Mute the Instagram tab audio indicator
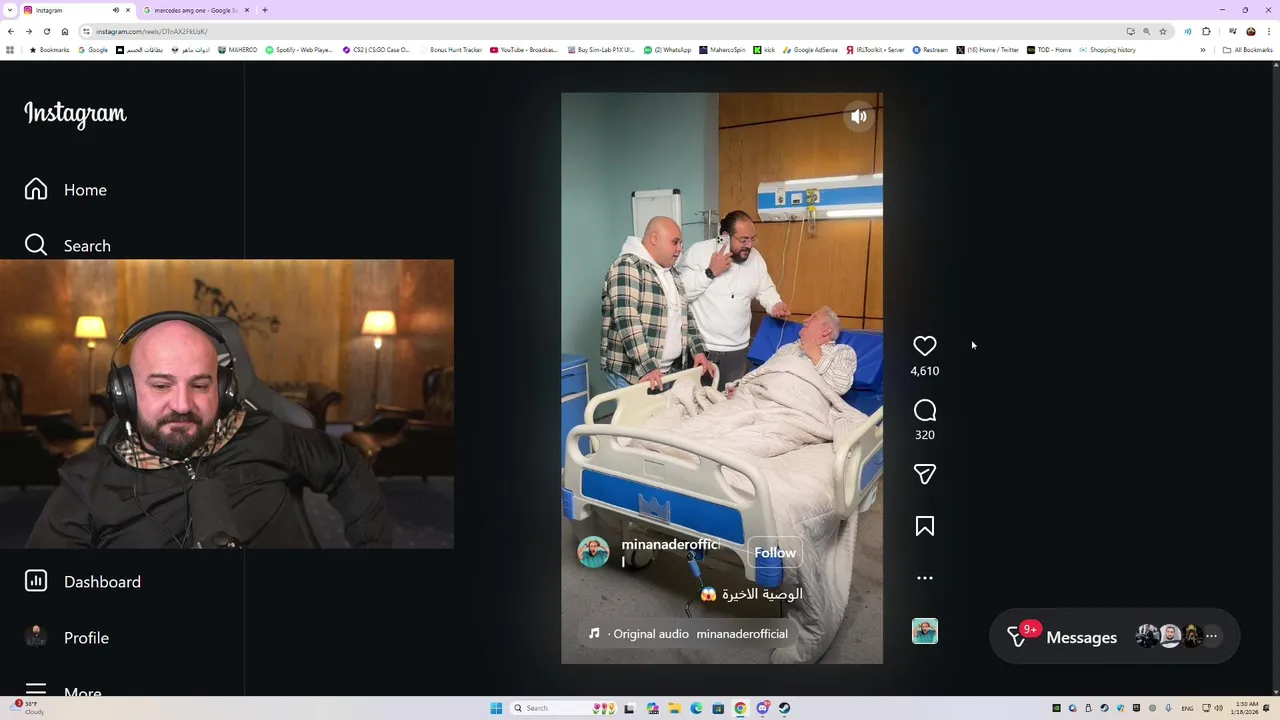1280x720 pixels. coord(116,10)
